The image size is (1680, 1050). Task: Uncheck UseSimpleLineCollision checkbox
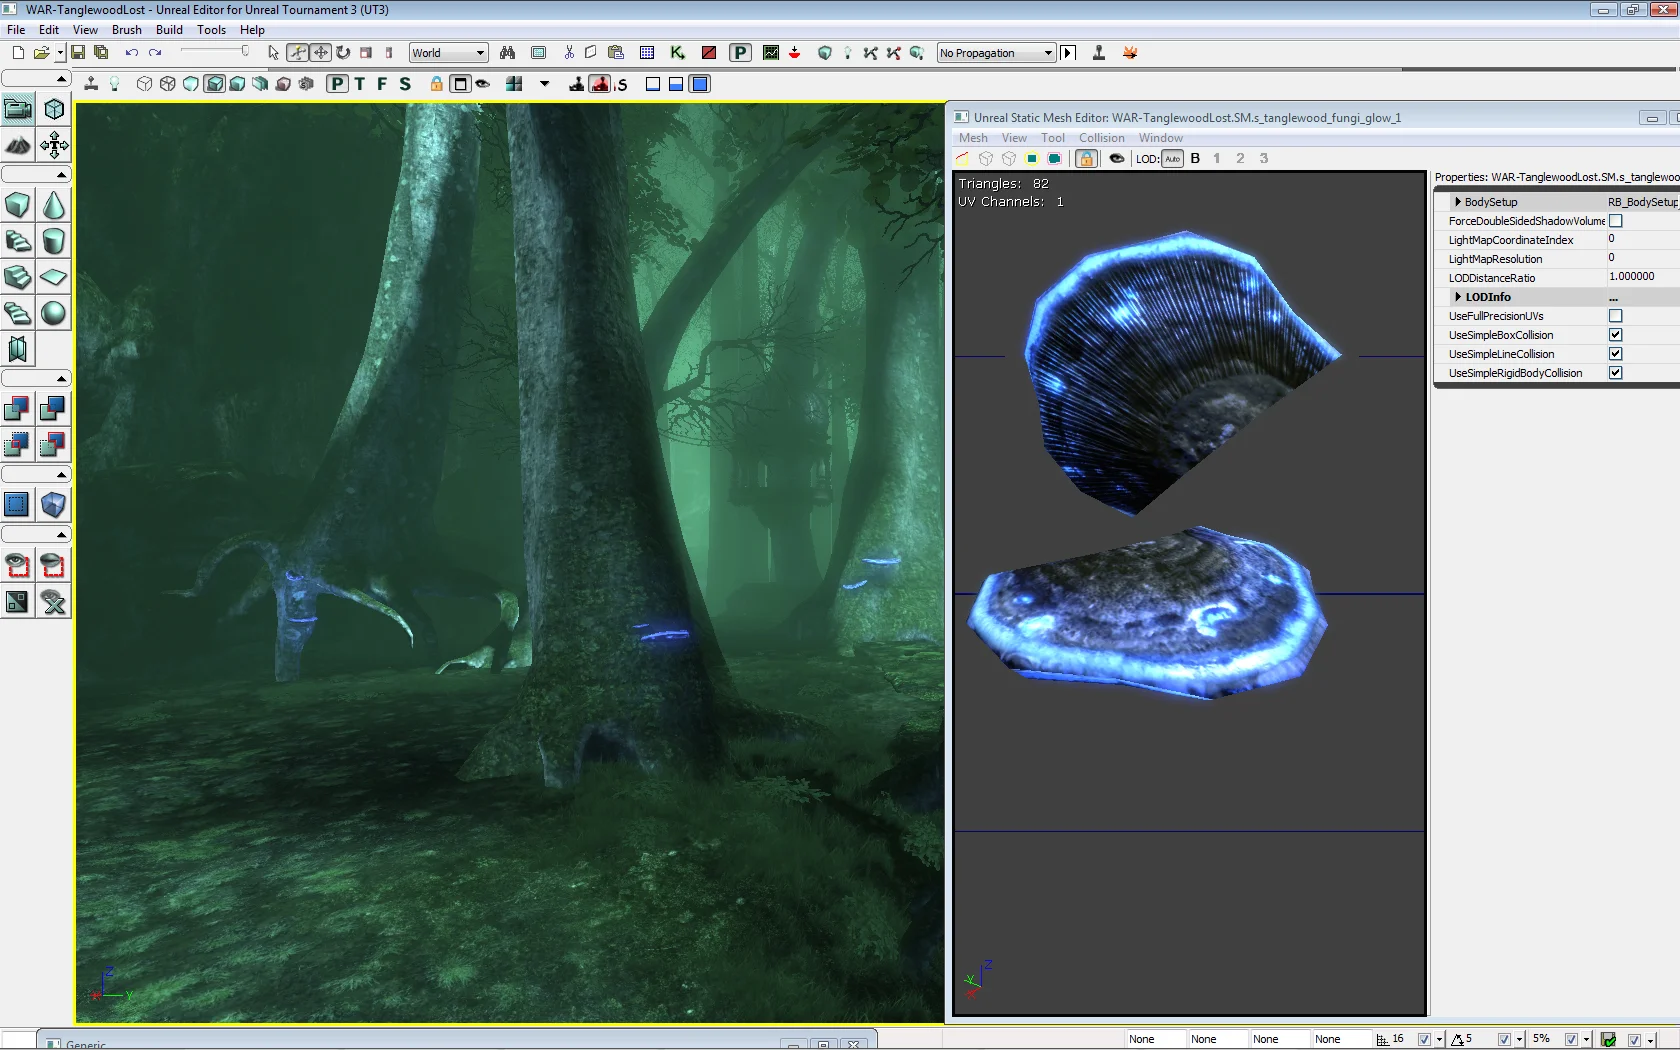[x=1615, y=354]
